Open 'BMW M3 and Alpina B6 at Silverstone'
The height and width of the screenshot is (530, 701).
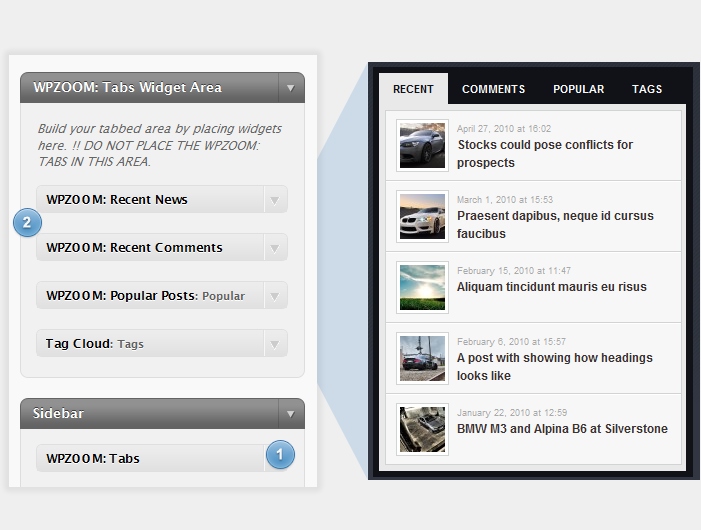coord(562,429)
